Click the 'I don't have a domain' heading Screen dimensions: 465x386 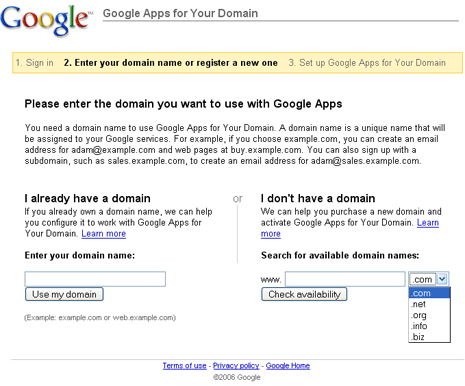318,198
